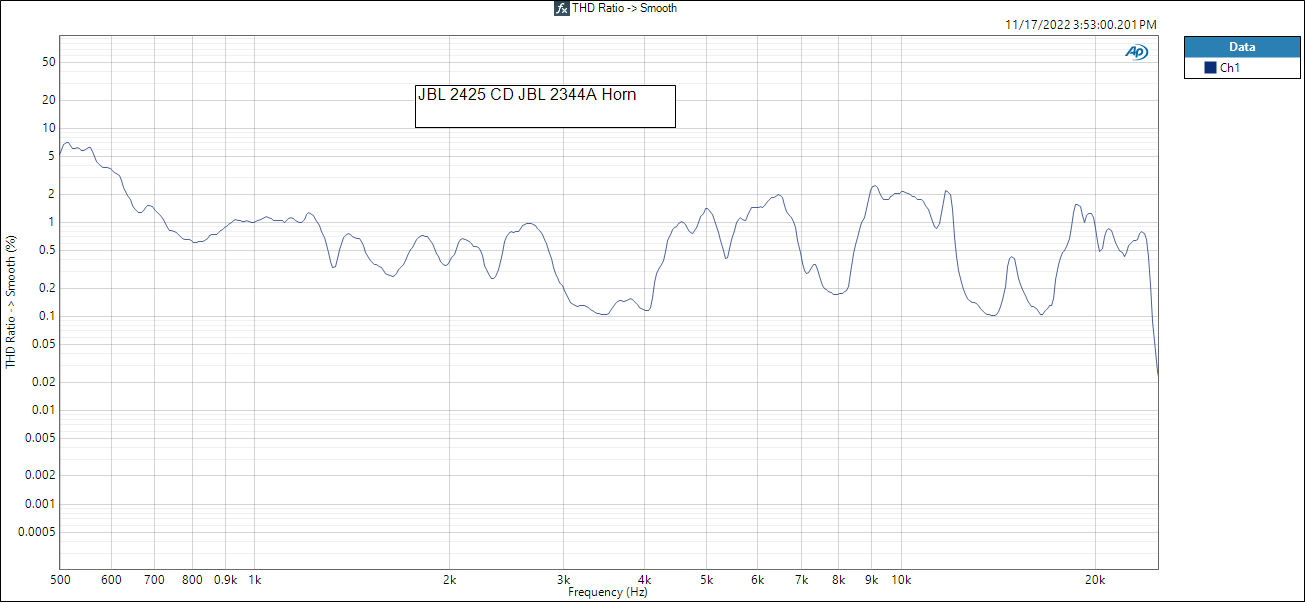Click the timestamp 11/17/2022 3:53:00.201 PM
The width and height of the screenshot is (1305, 602).
pyautogui.click(x=1081, y=25)
